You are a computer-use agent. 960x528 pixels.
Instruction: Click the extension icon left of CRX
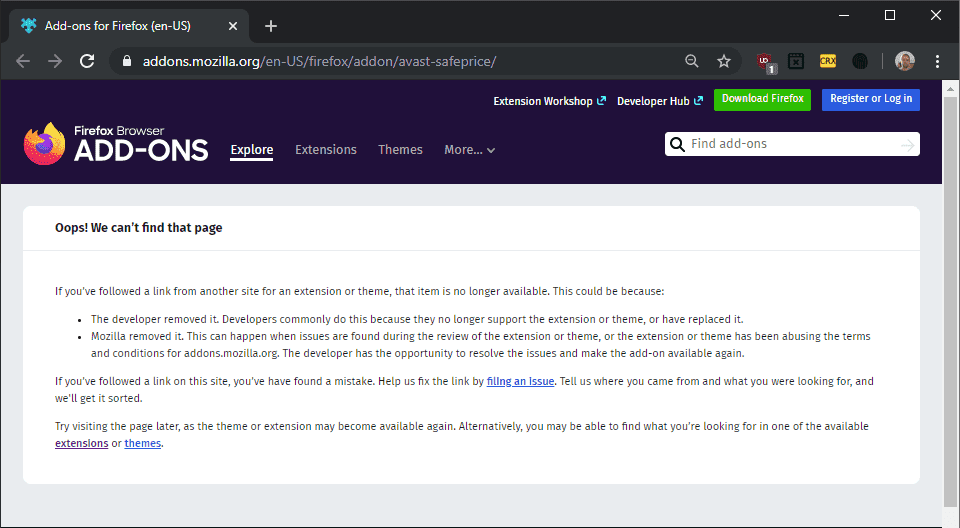click(x=796, y=61)
